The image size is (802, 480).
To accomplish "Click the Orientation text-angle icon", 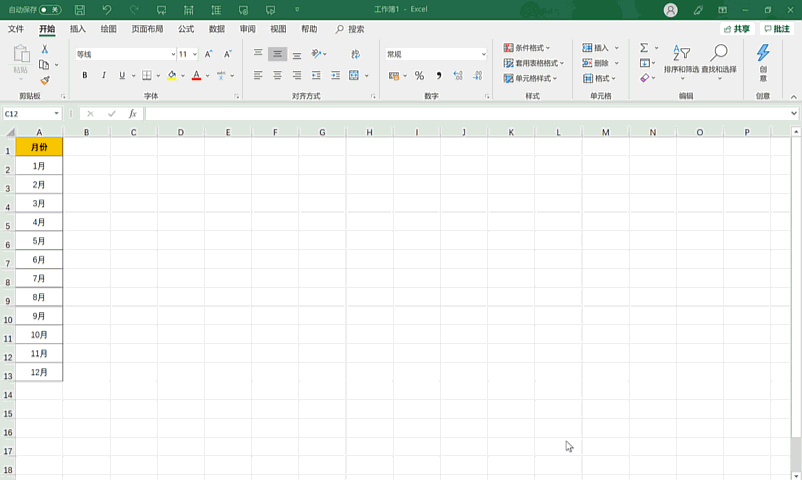I will 316,54.
